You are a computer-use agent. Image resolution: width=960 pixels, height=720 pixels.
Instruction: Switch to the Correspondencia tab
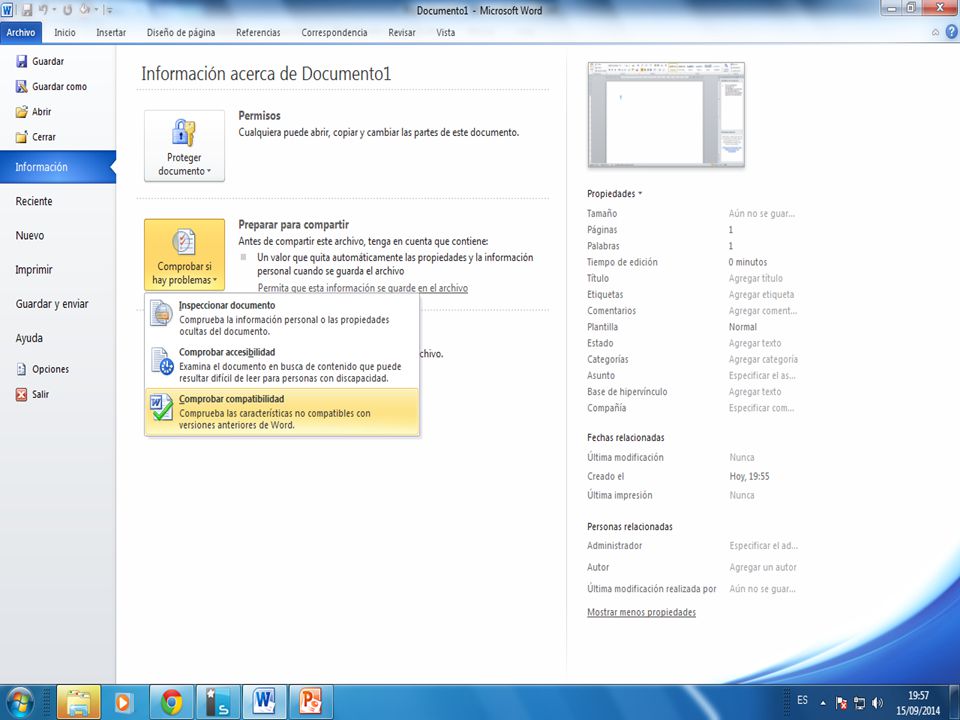pos(334,32)
